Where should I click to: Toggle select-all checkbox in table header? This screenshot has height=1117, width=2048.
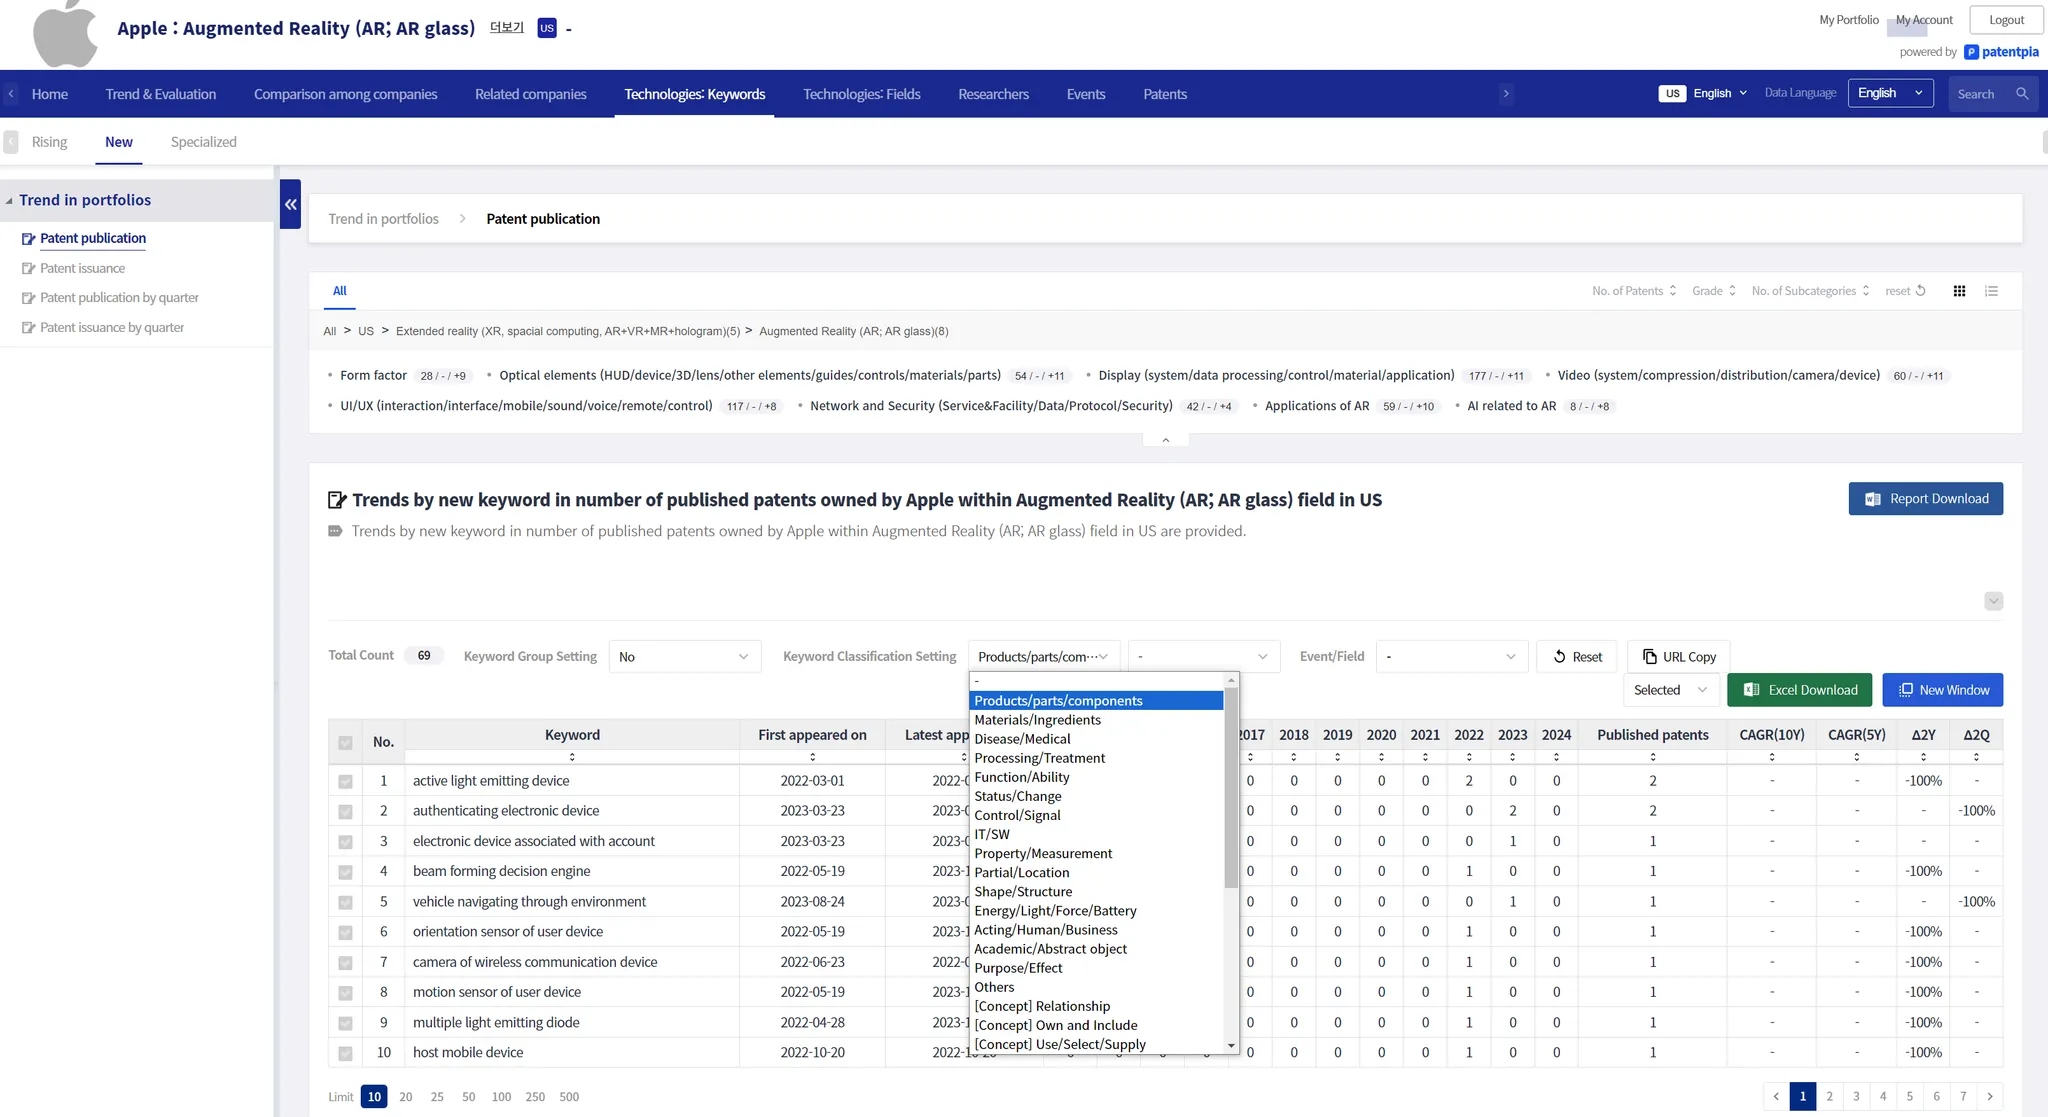coord(345,742)
